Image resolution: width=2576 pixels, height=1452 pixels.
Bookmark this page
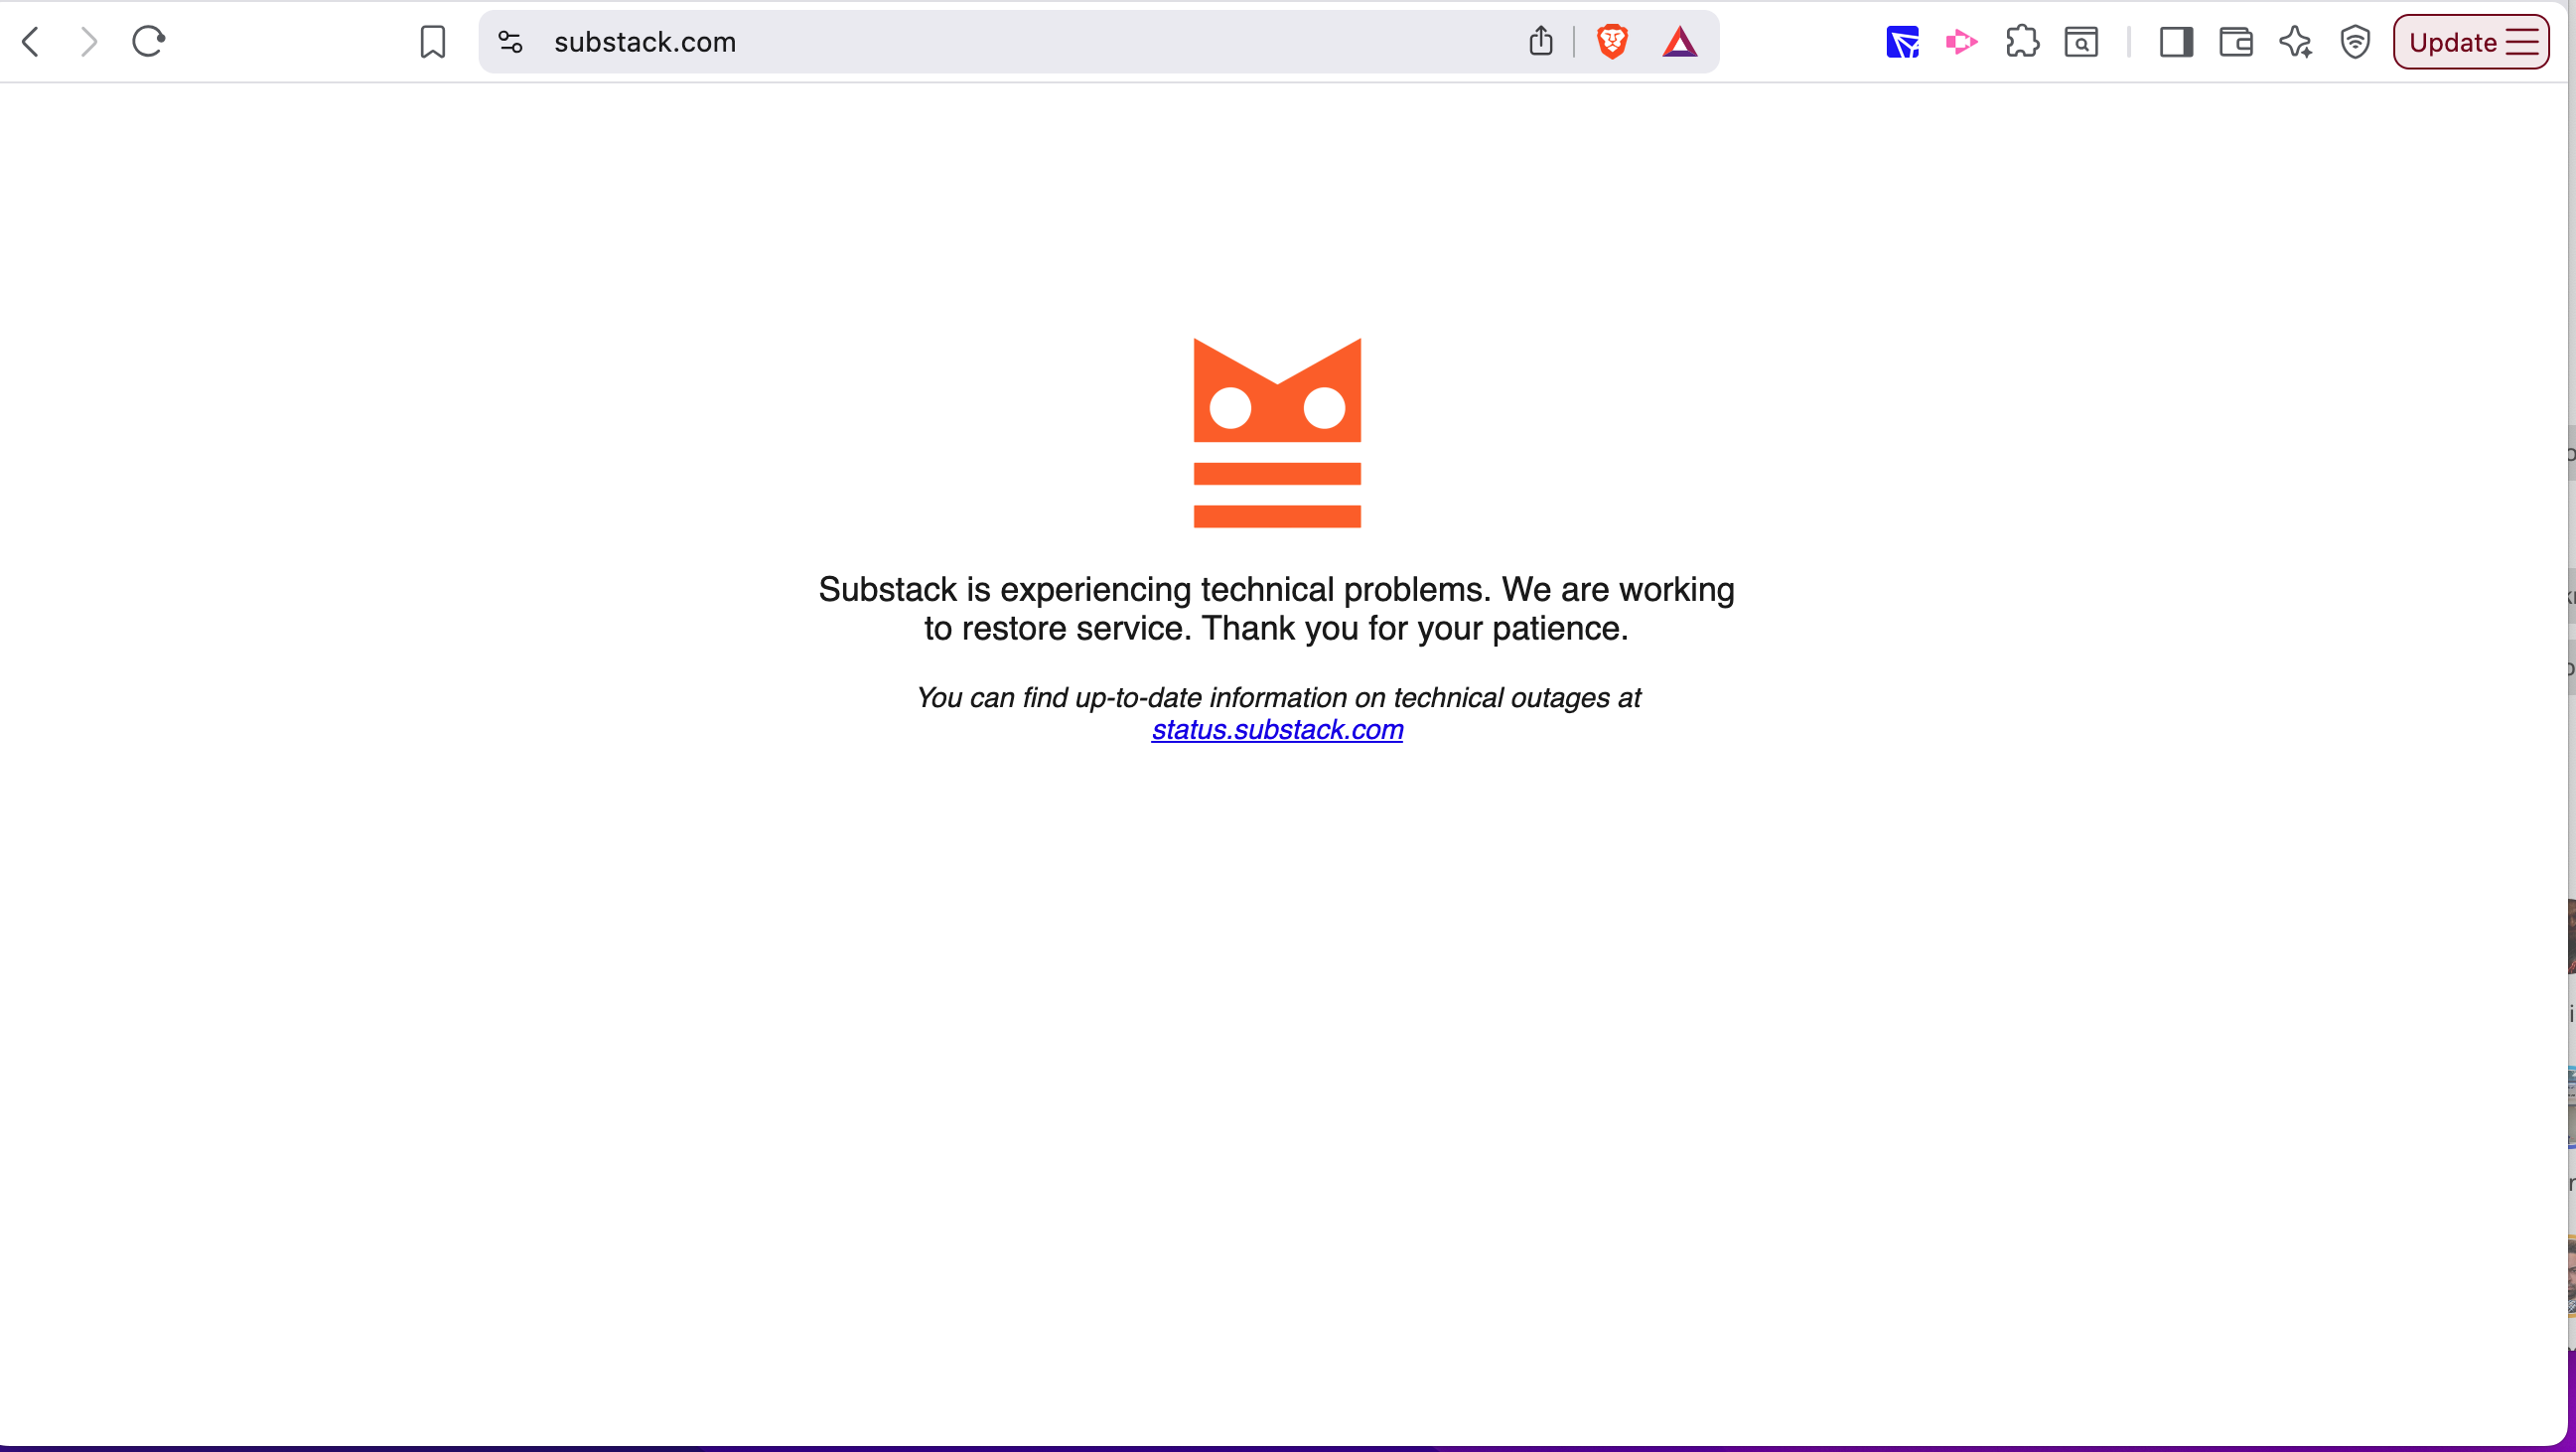click(433, 42)
